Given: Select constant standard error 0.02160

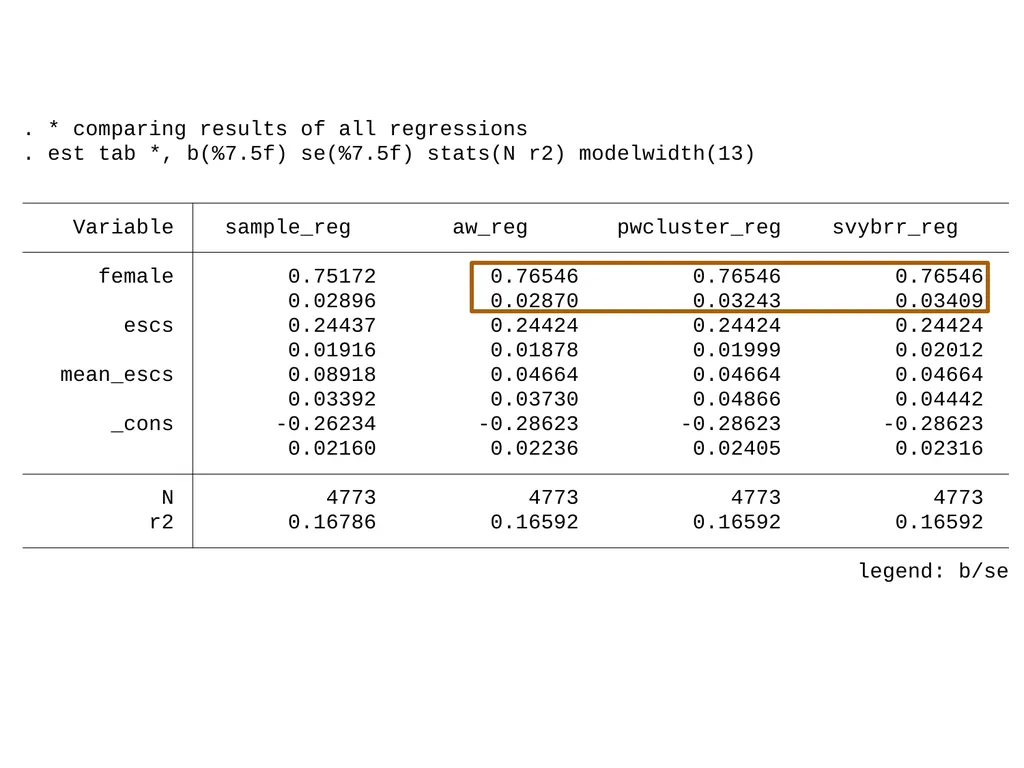Looking at the screenshot, I should pos(332,449).
